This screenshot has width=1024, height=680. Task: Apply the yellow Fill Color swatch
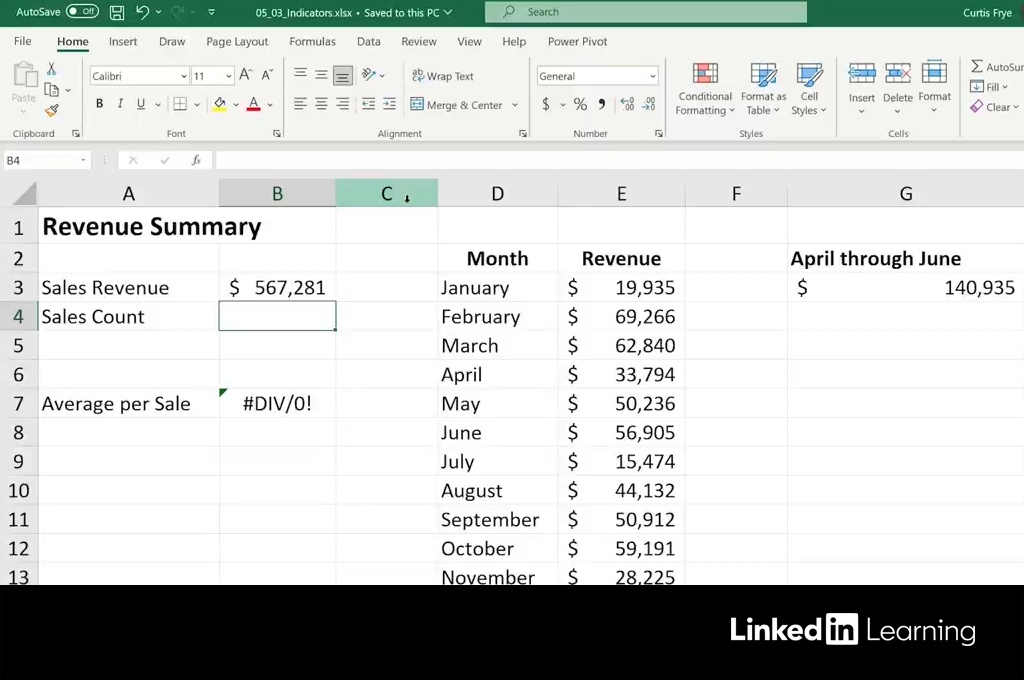(x=220, y=104)
